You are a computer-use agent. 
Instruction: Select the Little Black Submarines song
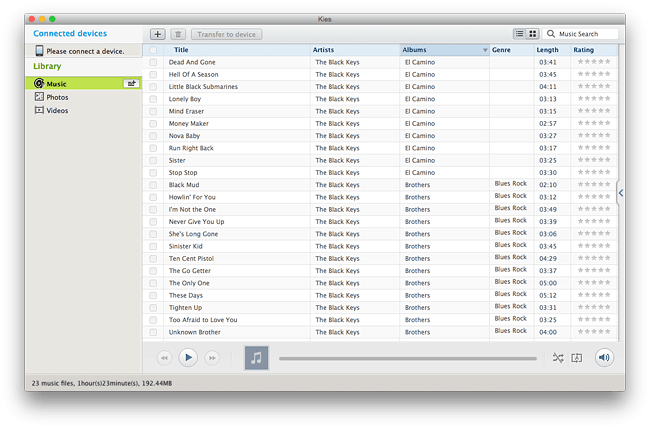pos(203,87)
